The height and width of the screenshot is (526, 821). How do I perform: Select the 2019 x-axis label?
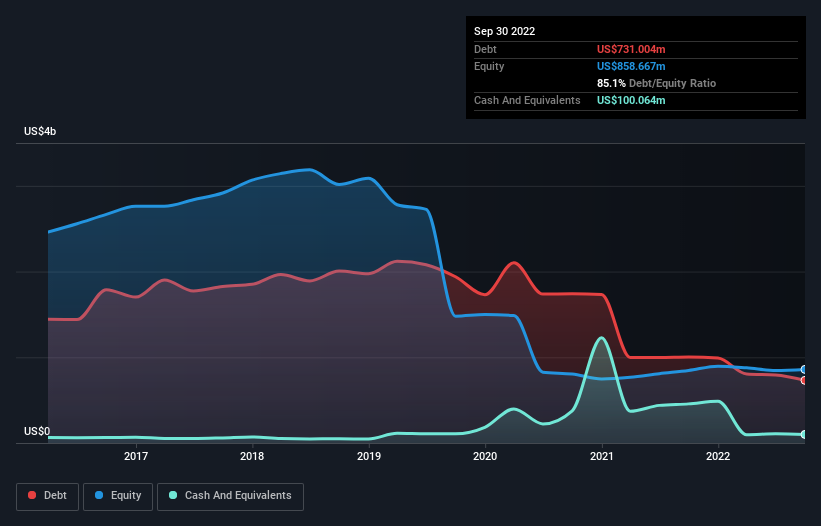pyautogui.click(x=369, y=456)
